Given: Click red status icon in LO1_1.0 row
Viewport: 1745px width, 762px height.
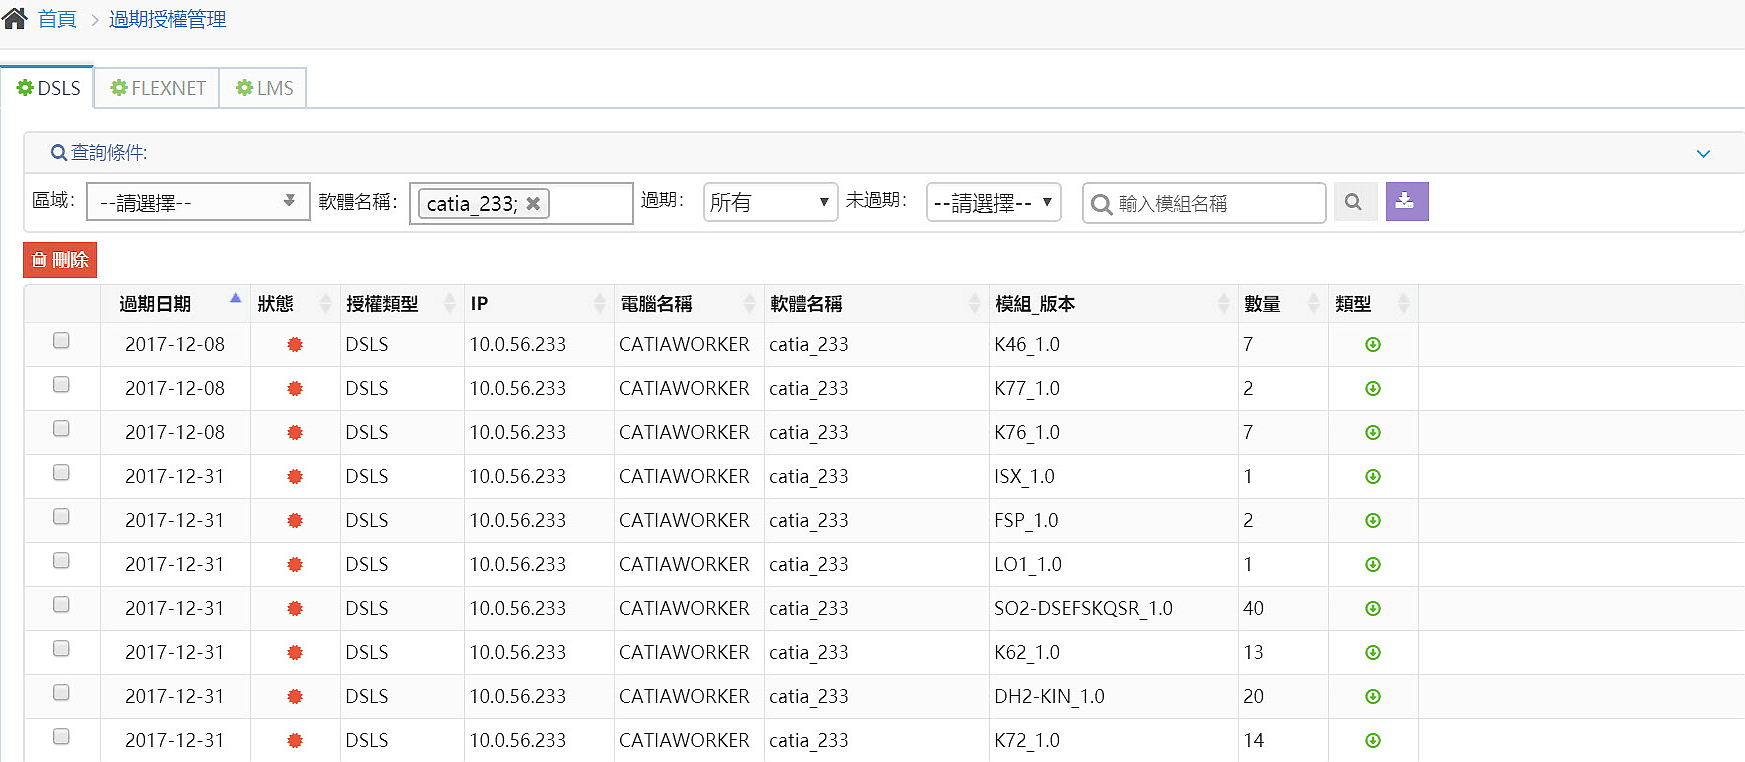Looking at the screenshot, I should click(x=295, y=565).
